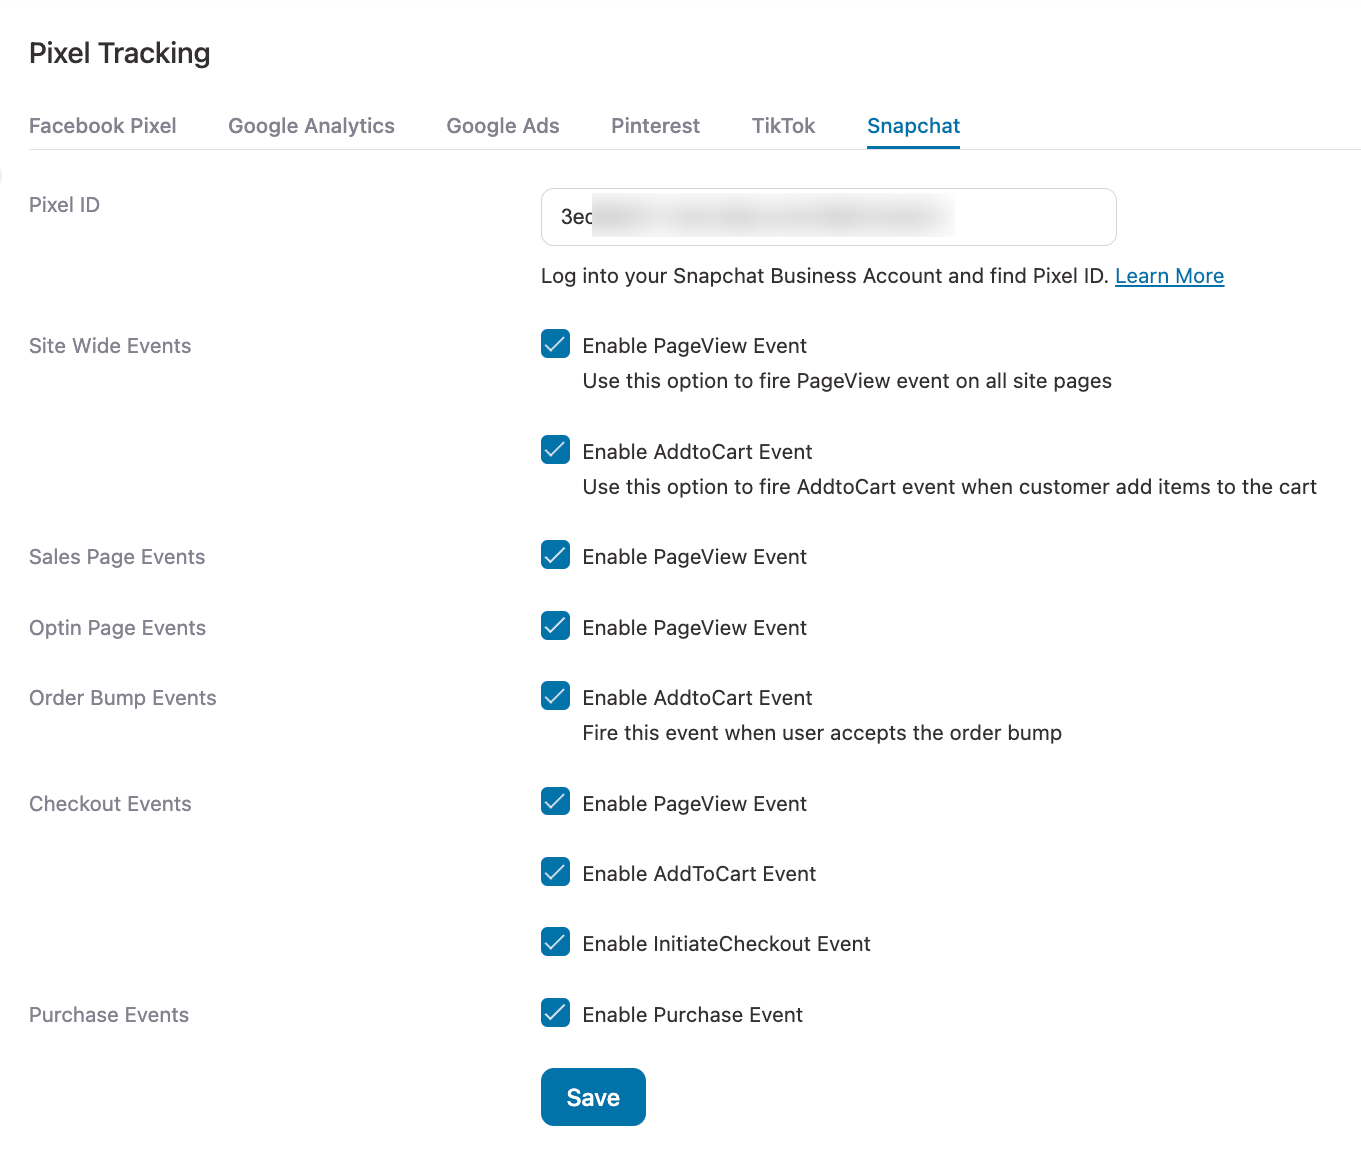Open the Facebook Pixel tab
Viewport: 1361px width, 1155px height.
coord(102,126)
